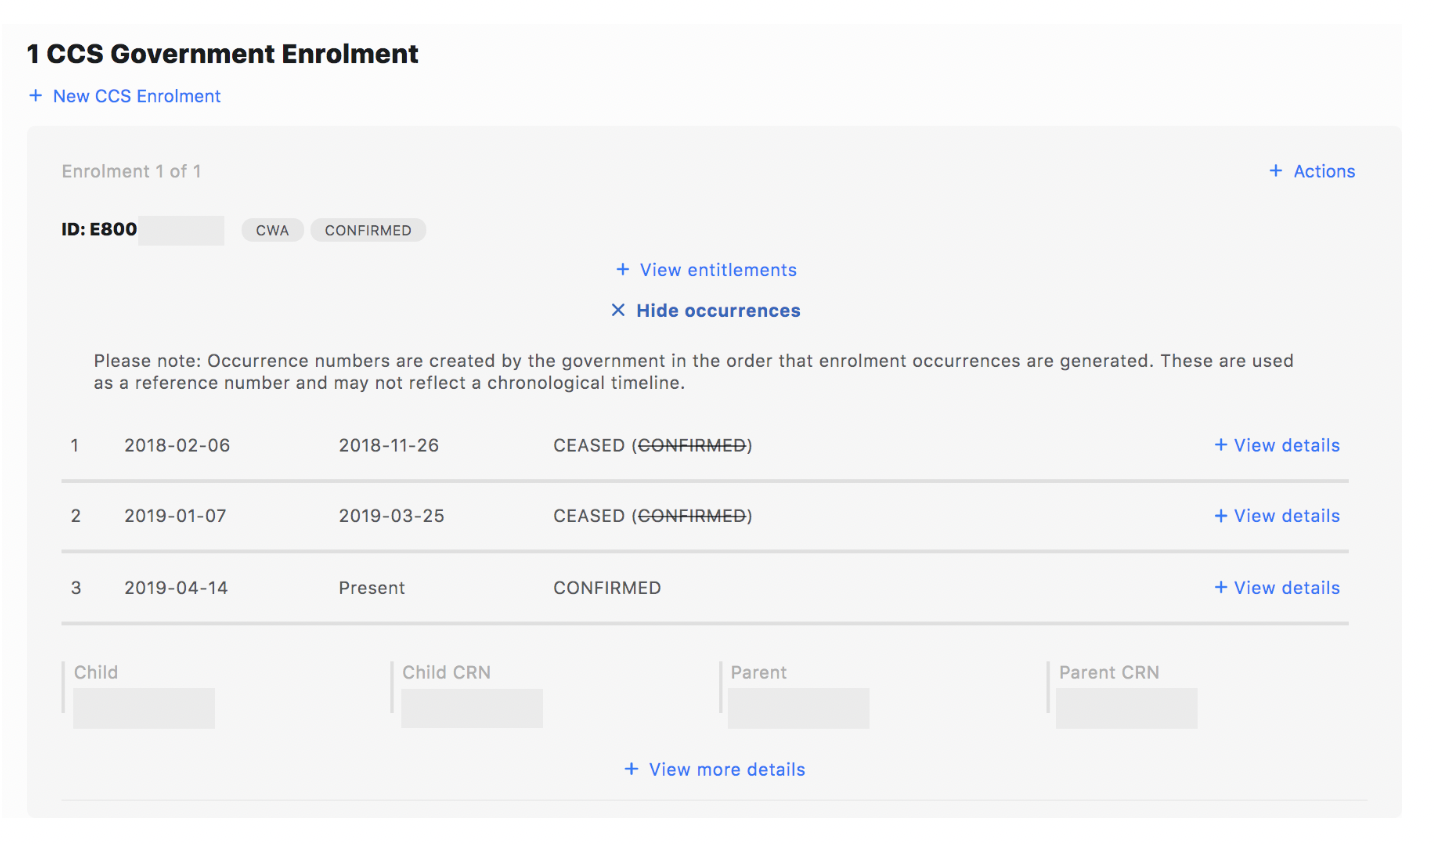View details of the CONFIRMED occurrence 3
Viewport: 1434px width, 844px height.
[x=1285, y=587]
